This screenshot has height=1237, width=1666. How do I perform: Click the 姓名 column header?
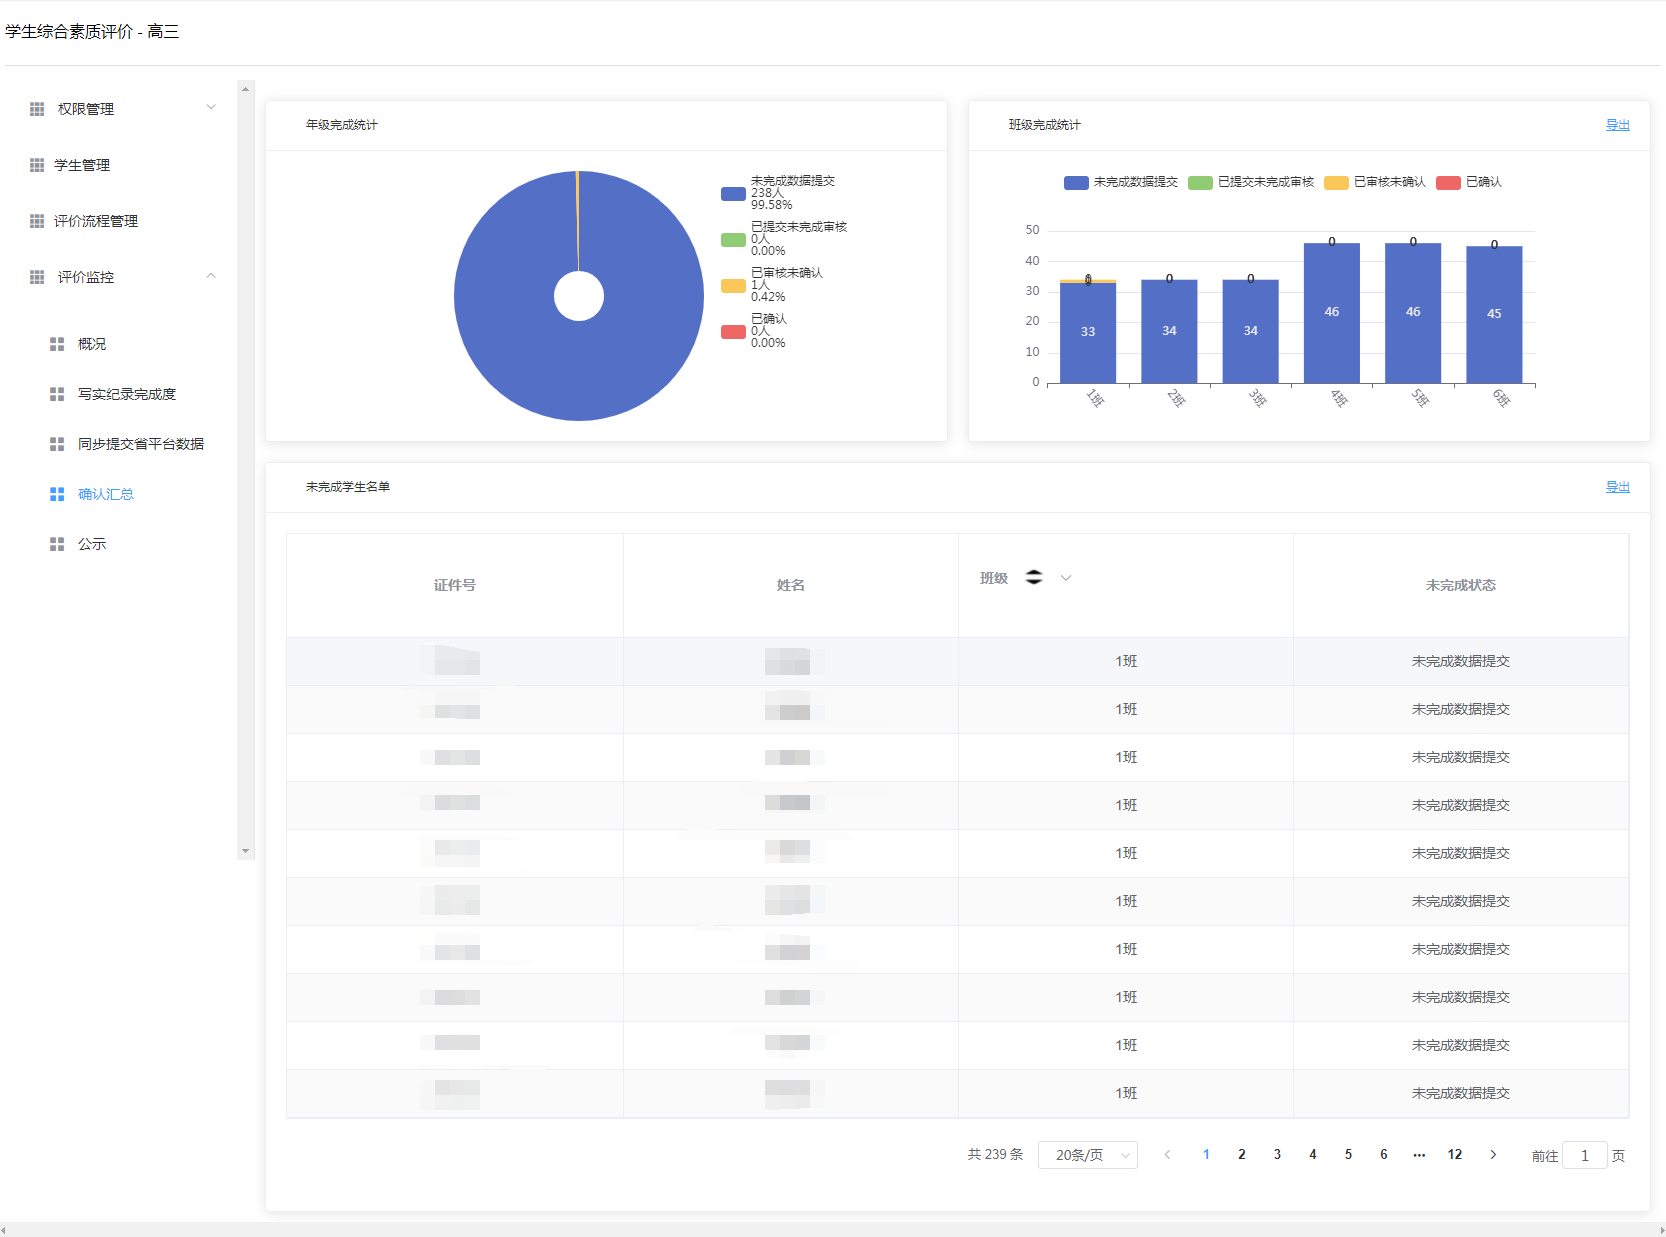[791, 585]
